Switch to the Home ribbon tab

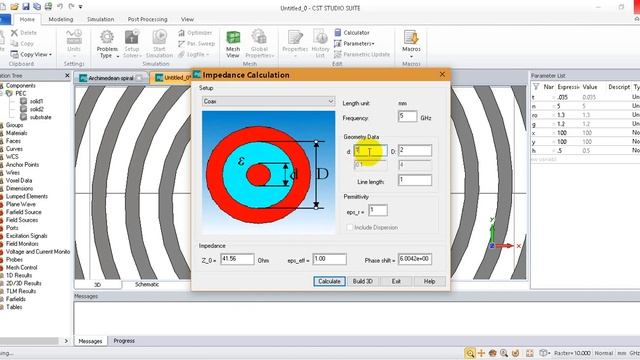coord(27,19)
